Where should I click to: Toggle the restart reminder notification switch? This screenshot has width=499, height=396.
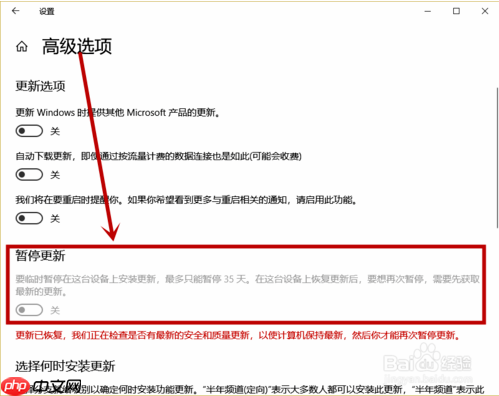[x=29, y=218]
